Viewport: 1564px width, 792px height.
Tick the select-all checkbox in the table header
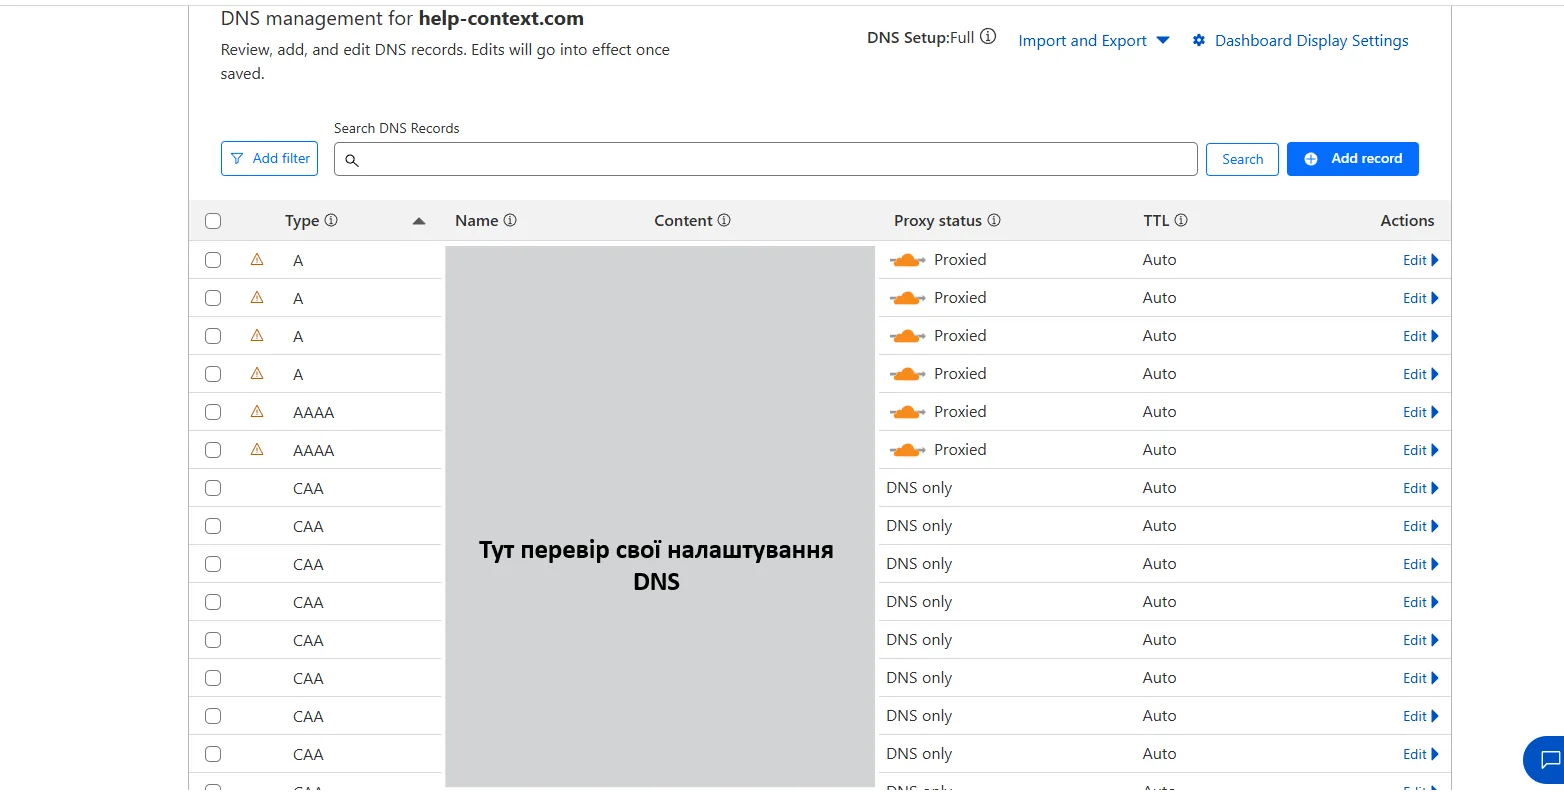[x=213, y=221]
